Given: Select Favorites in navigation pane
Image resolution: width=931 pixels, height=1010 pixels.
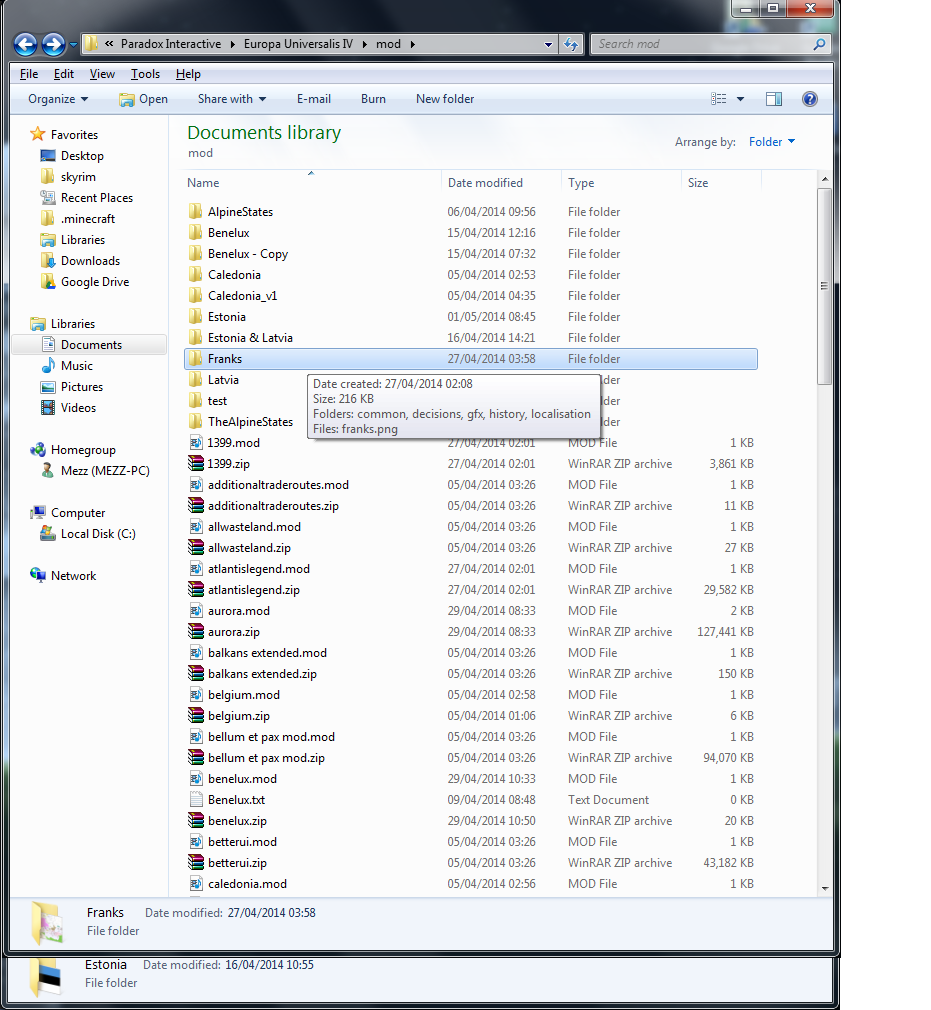Looking at the screenshot, I should point(74,135).
